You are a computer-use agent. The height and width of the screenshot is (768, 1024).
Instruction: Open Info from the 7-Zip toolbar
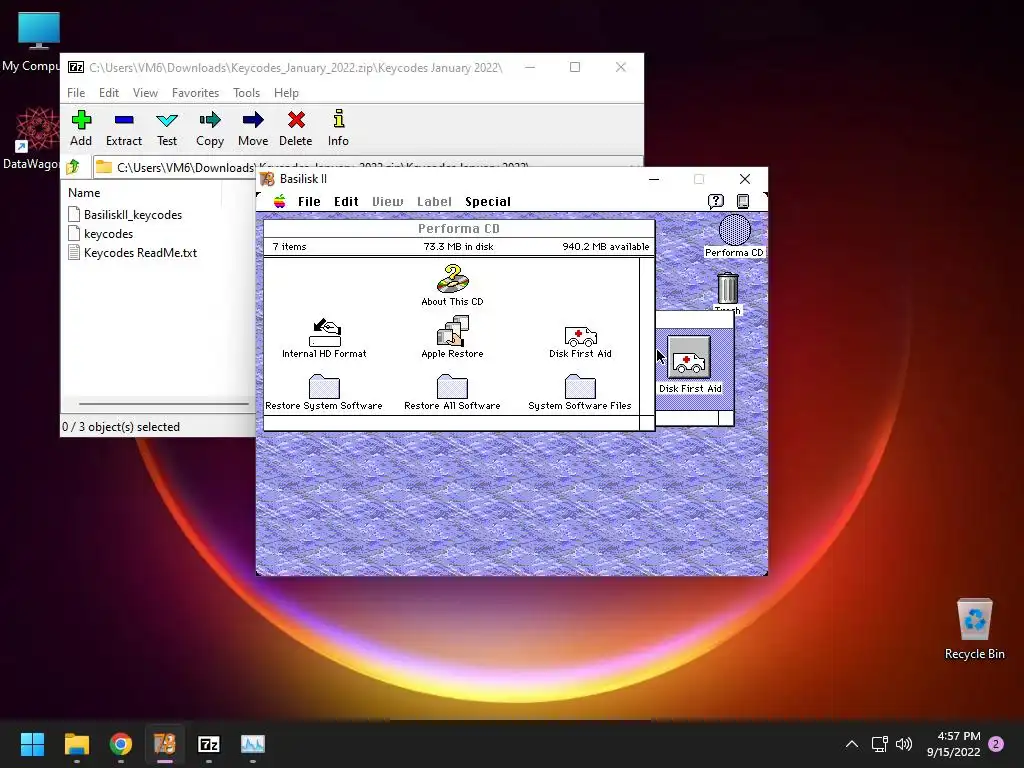click(x=338, y=129)
